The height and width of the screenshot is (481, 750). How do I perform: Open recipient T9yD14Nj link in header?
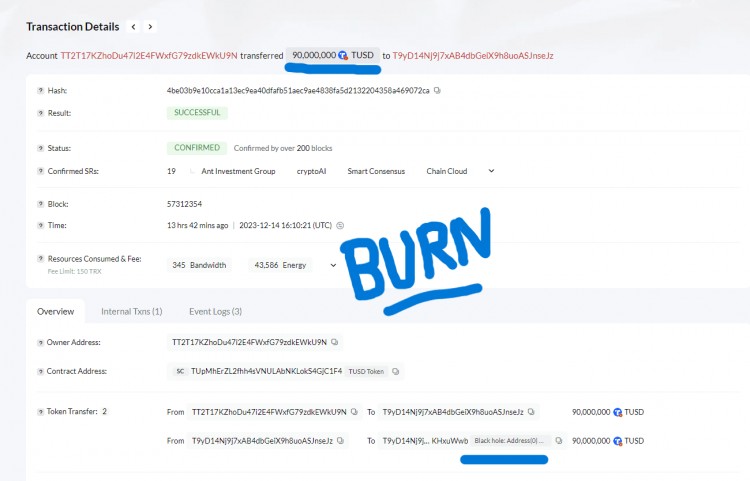pyautogui.click(x=473, y=55)
